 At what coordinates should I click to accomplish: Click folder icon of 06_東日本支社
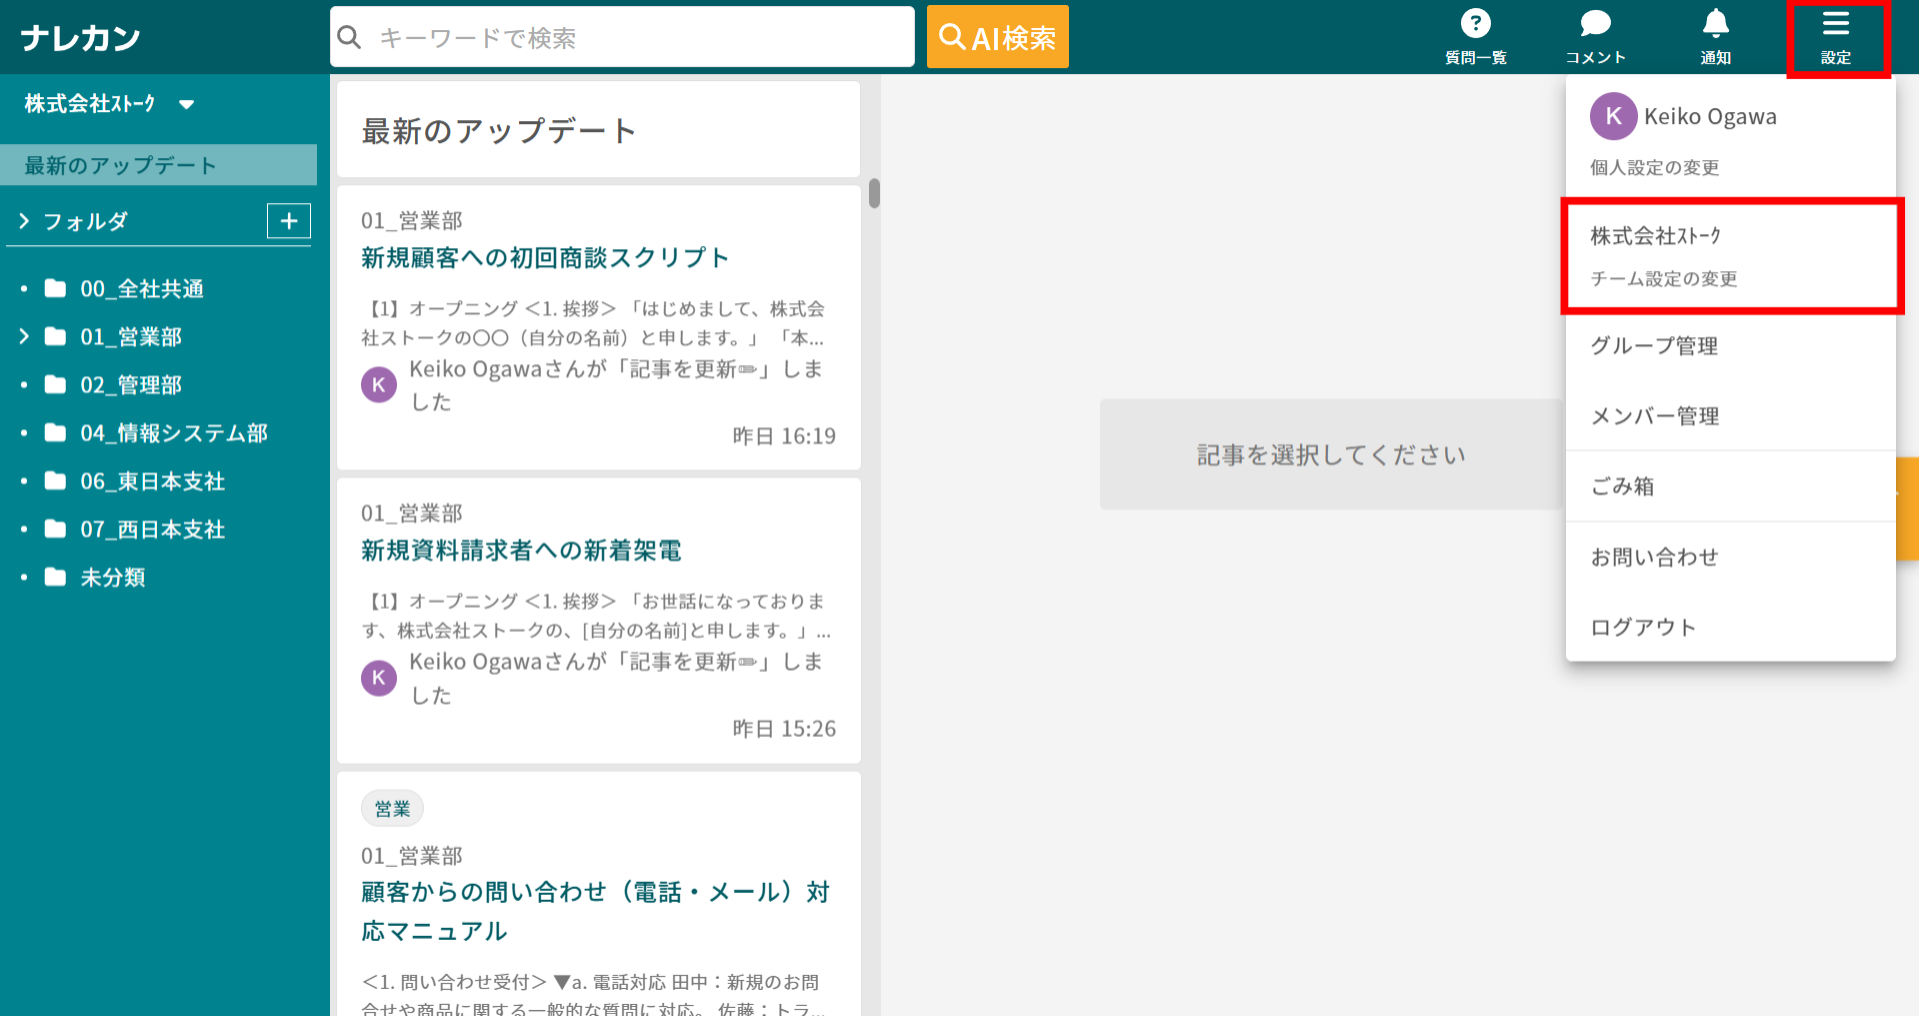pyautogui.click(x=56, y=481)
